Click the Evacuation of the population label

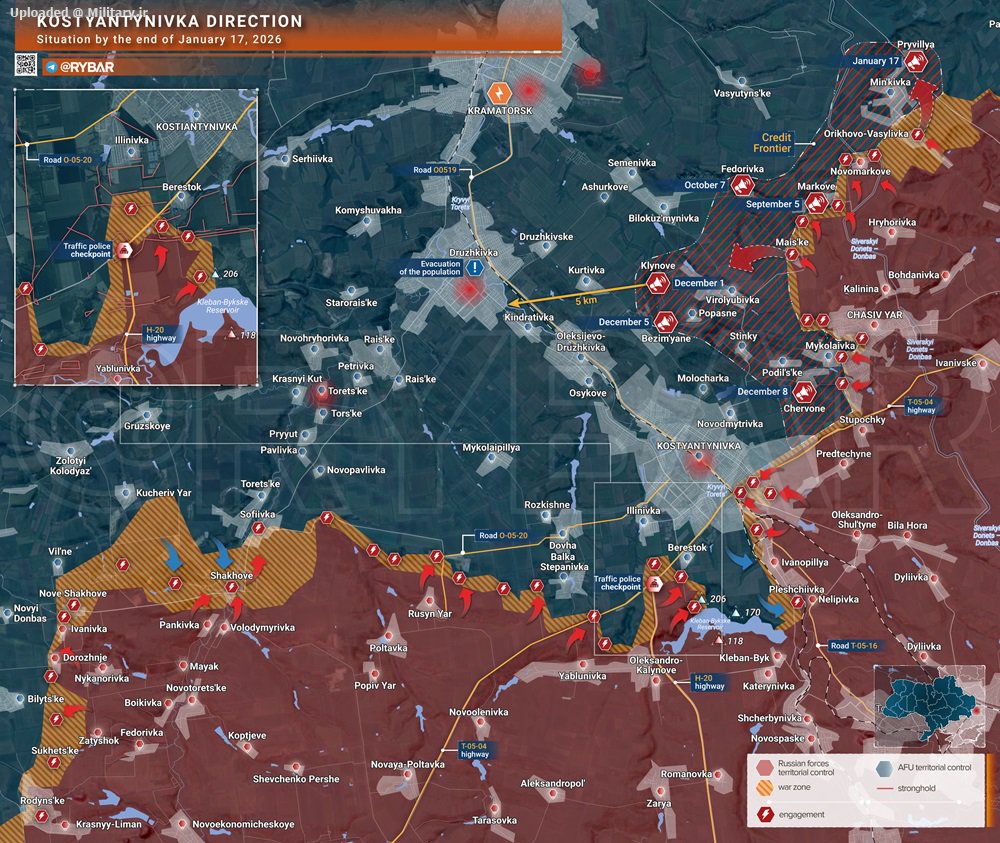pos(430,268)
